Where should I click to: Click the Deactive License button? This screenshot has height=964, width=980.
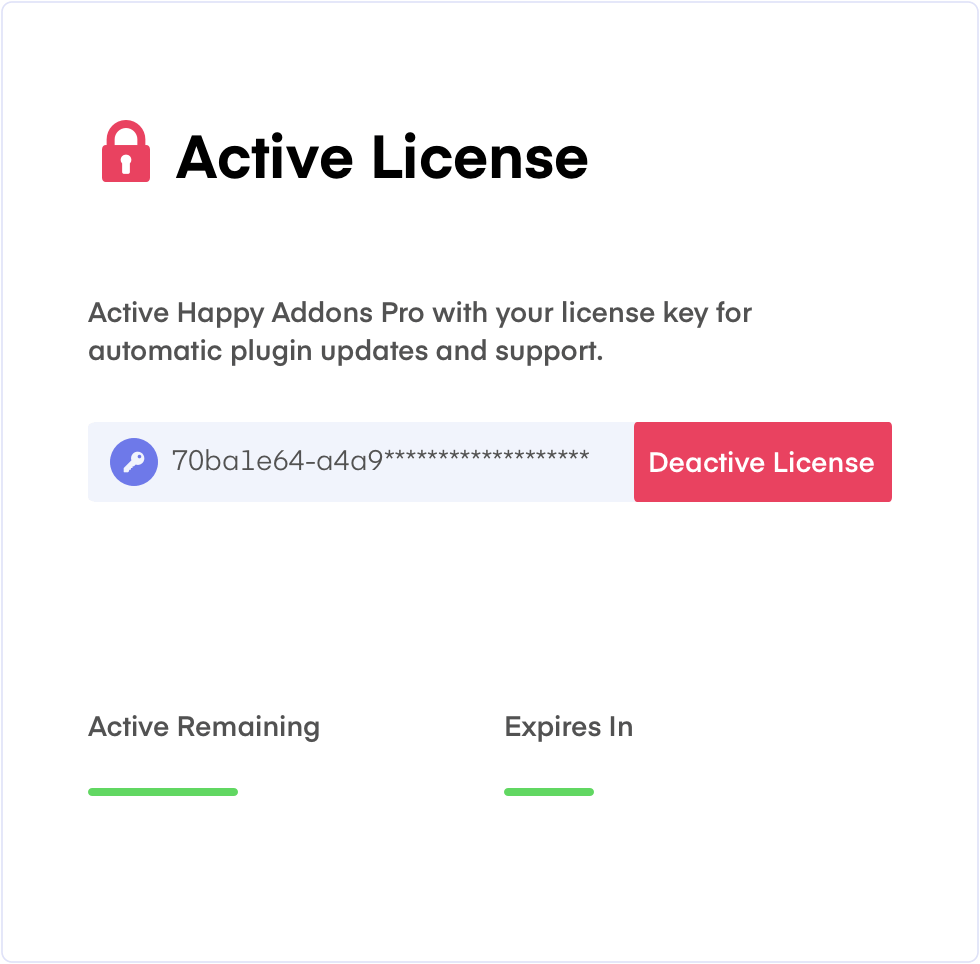pyautogui.click(x=762, y=462)
